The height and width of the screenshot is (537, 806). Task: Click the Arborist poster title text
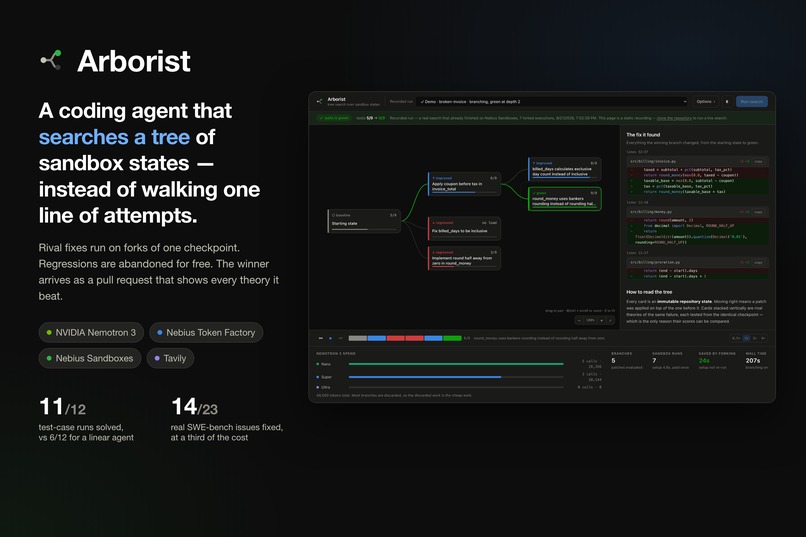134,61
